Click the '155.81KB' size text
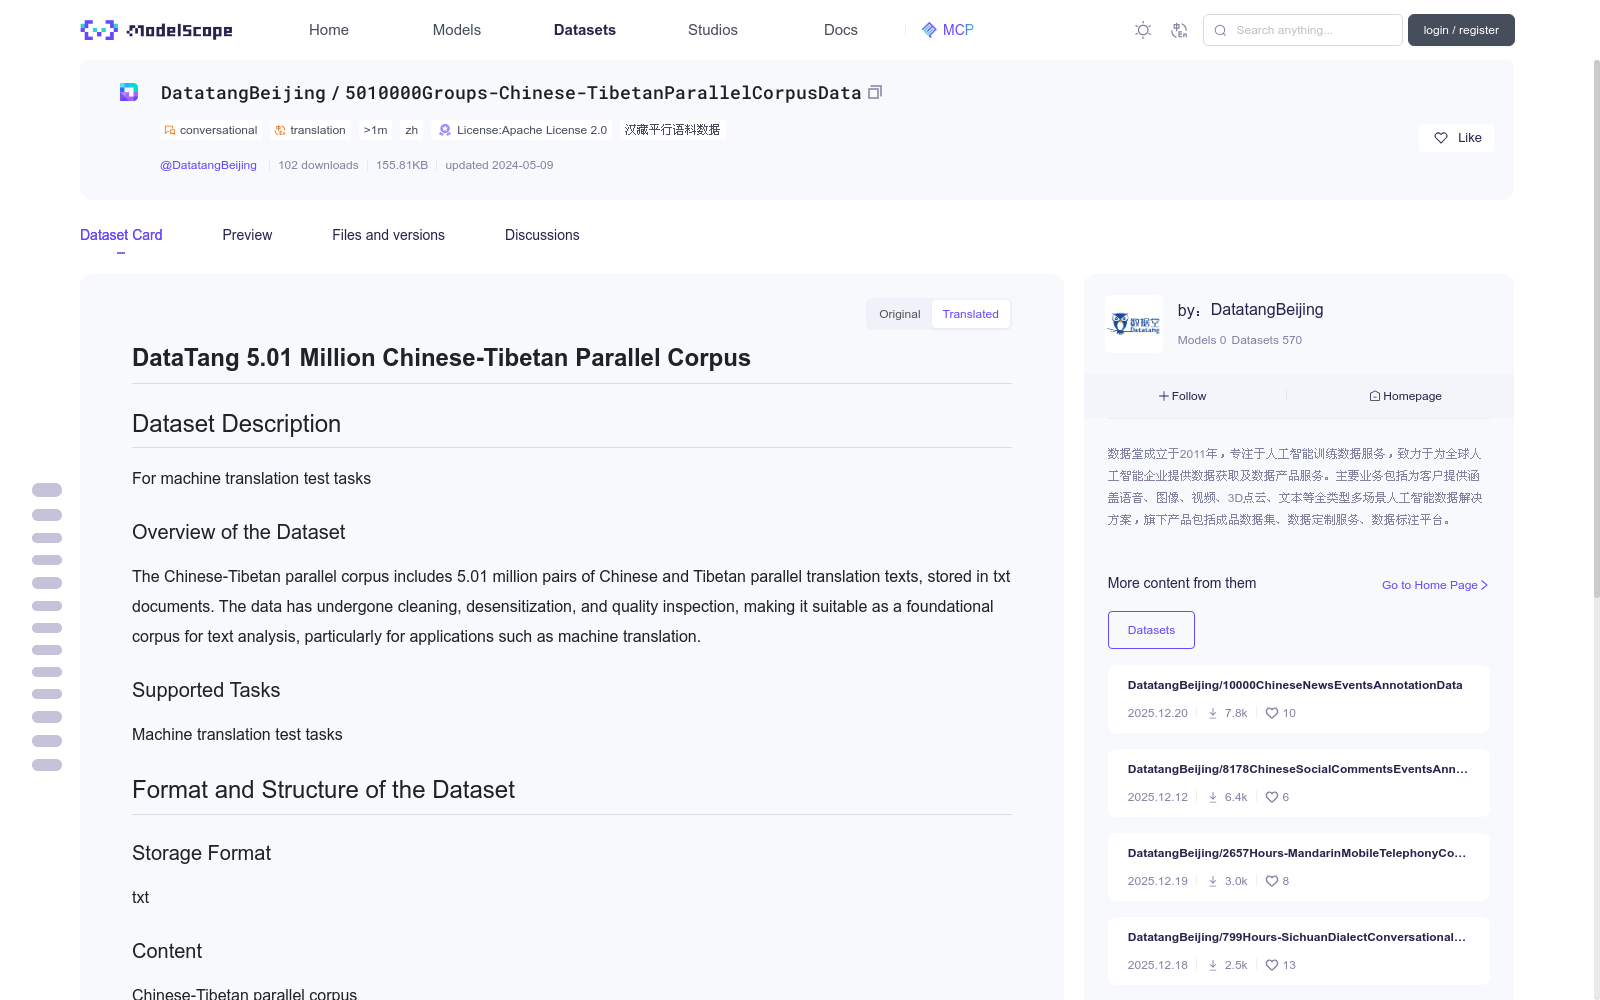 tap(402, 165)
